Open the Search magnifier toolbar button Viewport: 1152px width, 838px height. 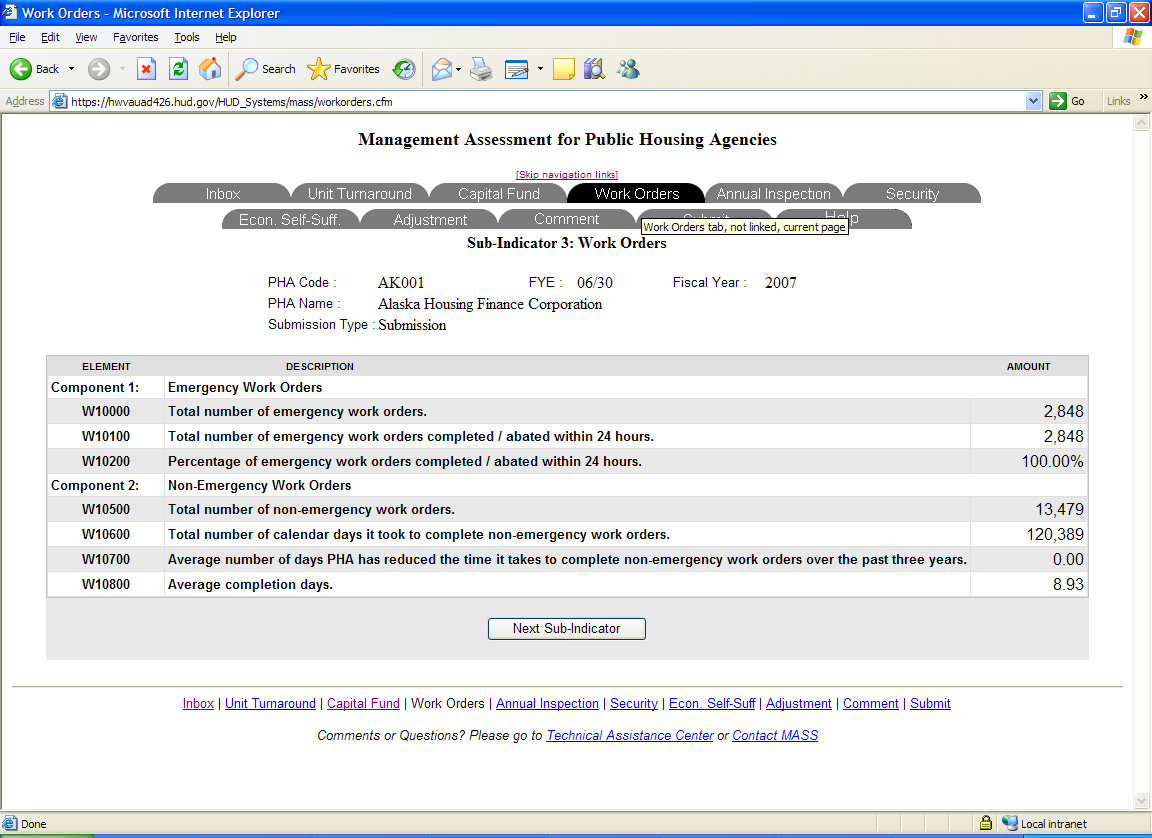265,69
